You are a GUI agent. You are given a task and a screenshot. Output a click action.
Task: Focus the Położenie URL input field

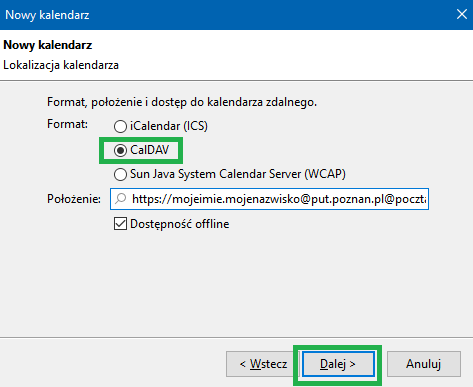[269, 199]
